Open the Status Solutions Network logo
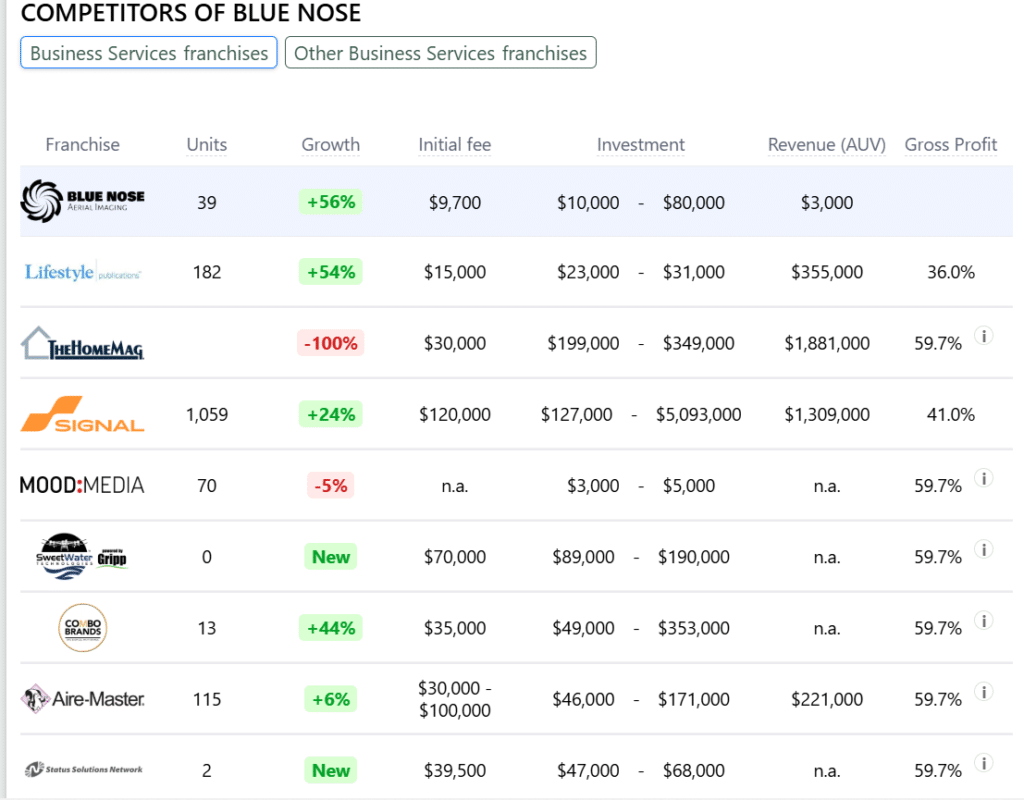The image size is (1024, 800). pos(84,769)
